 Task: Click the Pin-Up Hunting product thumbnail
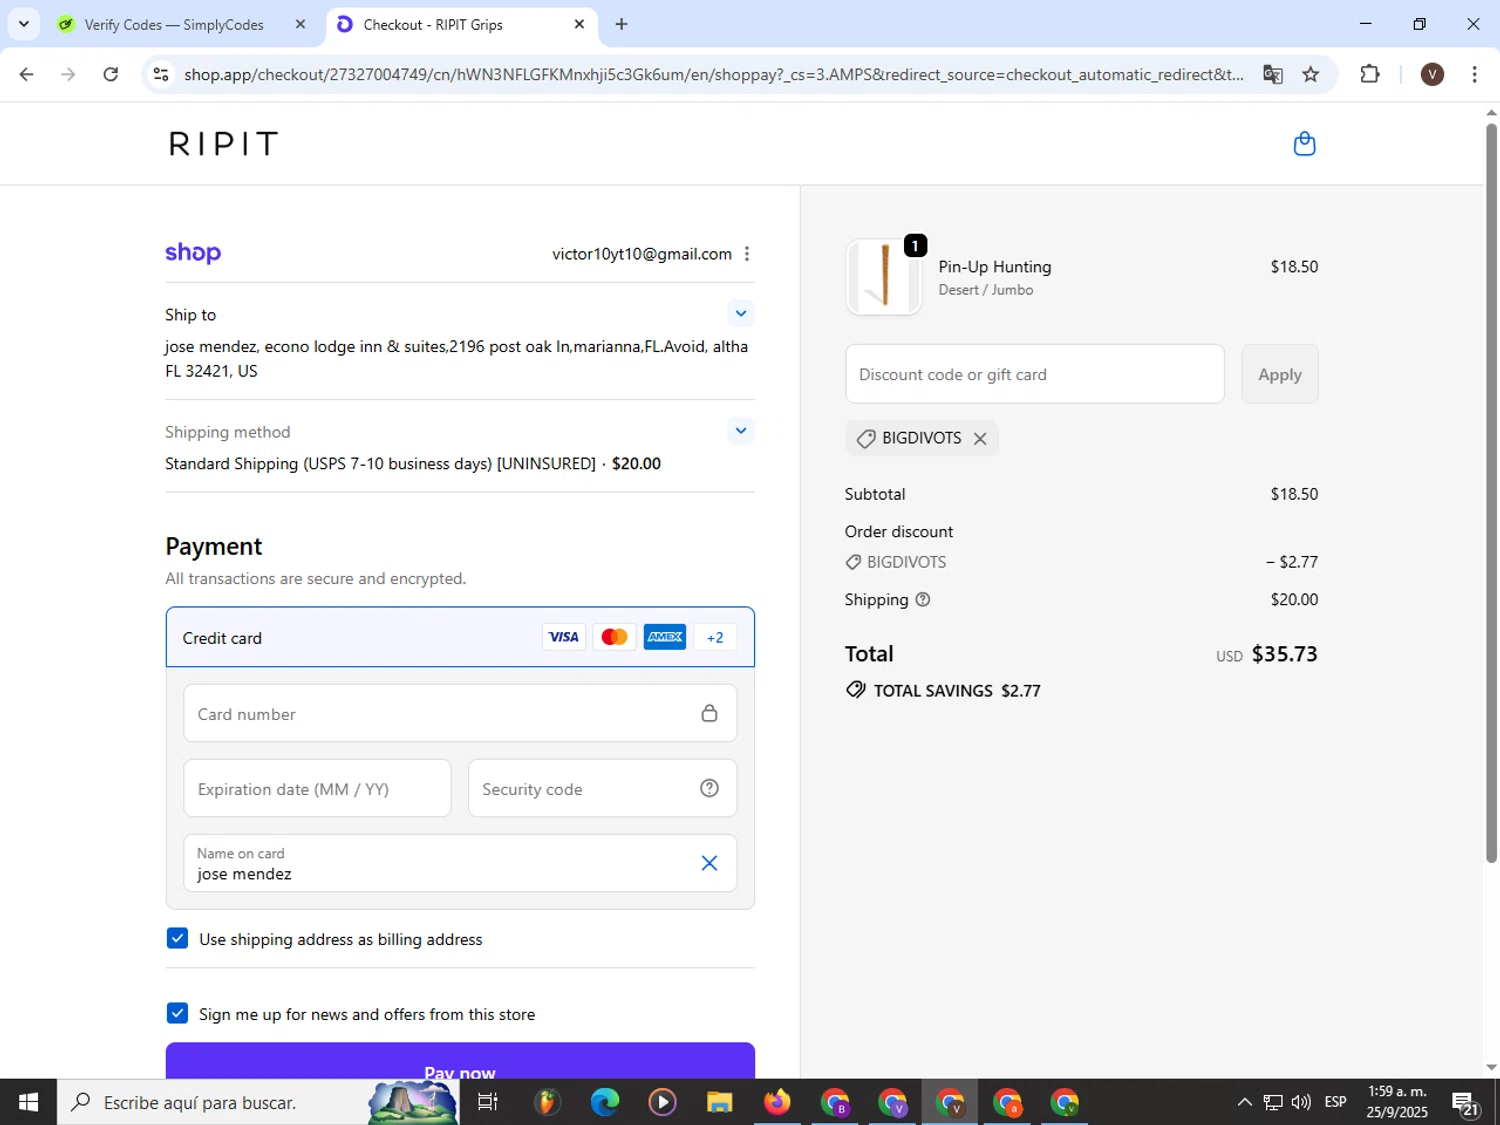[x=884, y=277]
